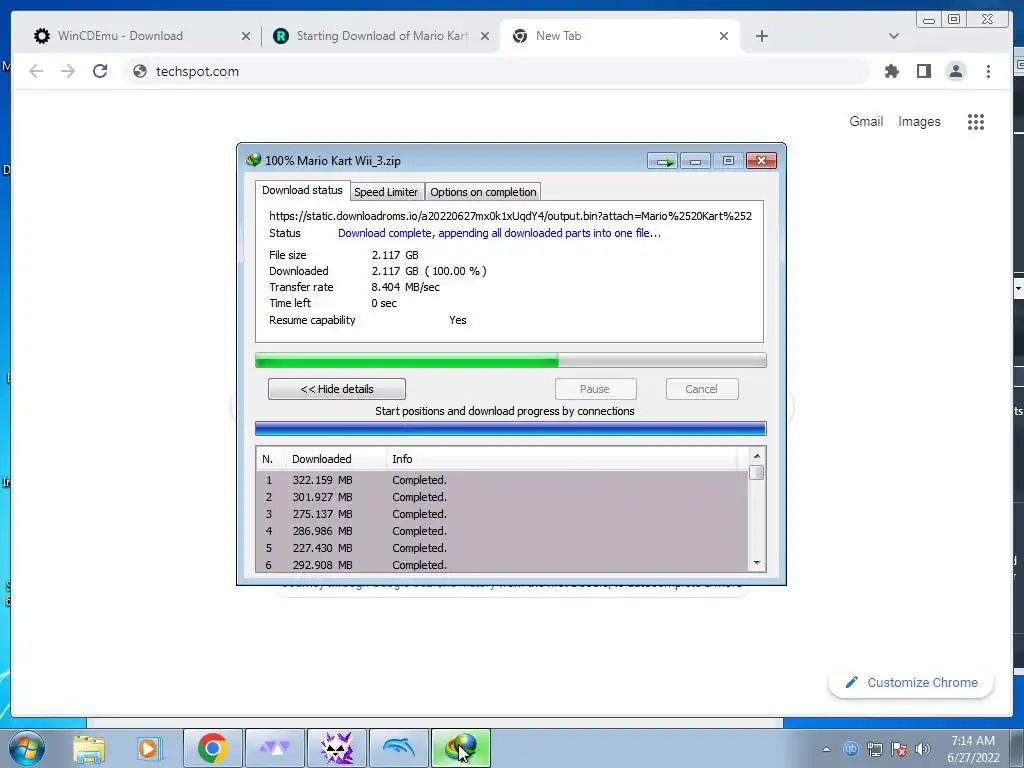1024x768 pixels.
Task: Open Windows Explorer from the taskbar
Action: (x=89, y=748)
